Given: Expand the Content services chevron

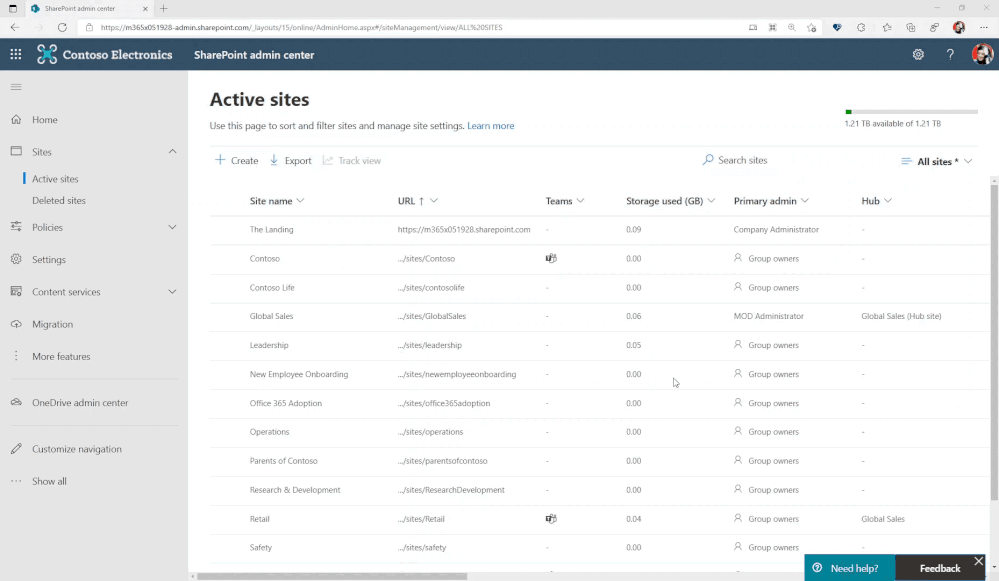Looking at the screenshot, I should tap(172, 291).
